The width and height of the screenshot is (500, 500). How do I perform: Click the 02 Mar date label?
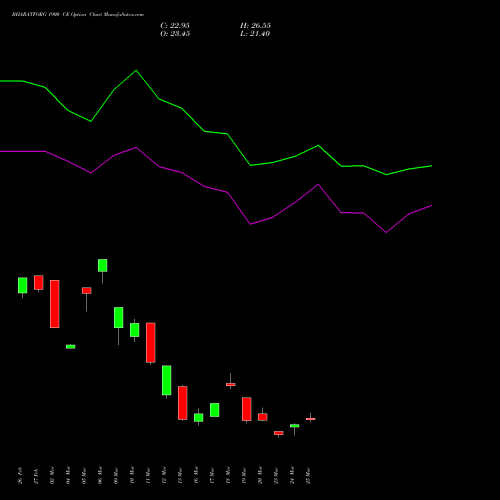[52, 475]
